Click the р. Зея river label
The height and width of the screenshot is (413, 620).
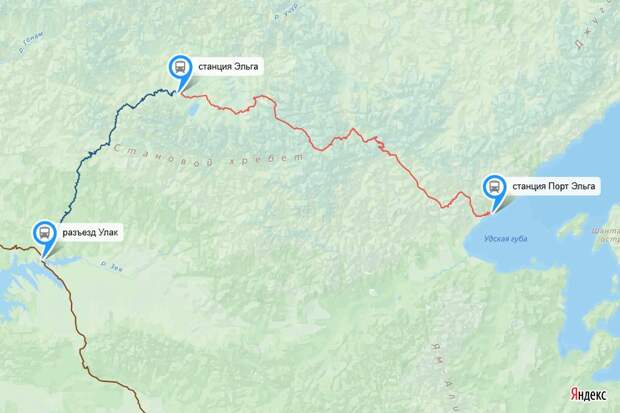(x=111, y=266)
